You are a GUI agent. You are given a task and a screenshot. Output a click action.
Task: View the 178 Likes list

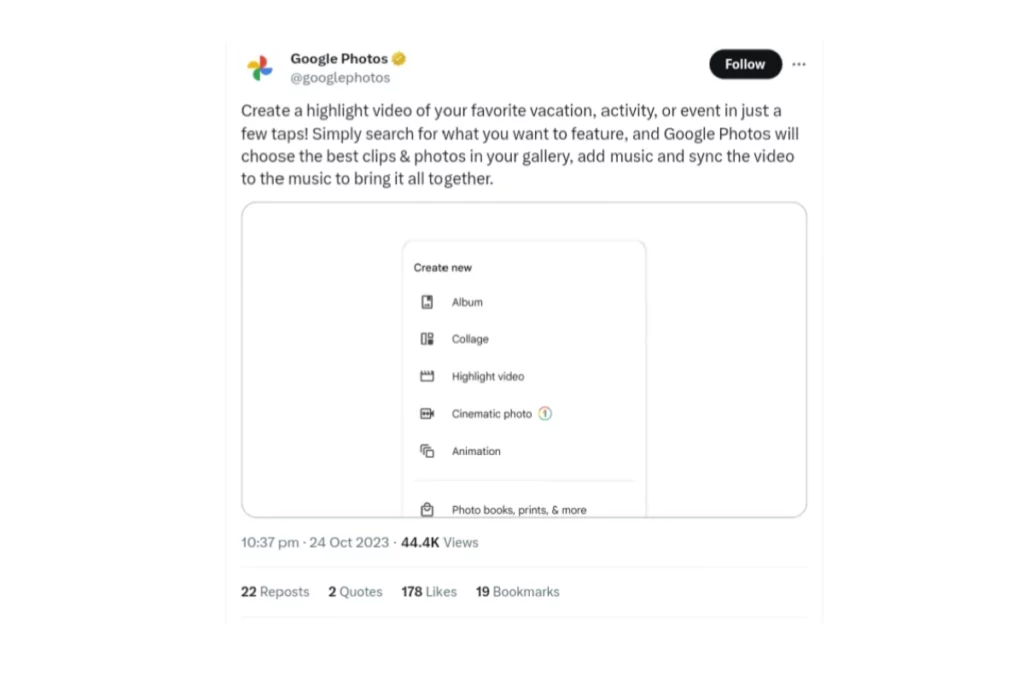(x=429, y=592)
